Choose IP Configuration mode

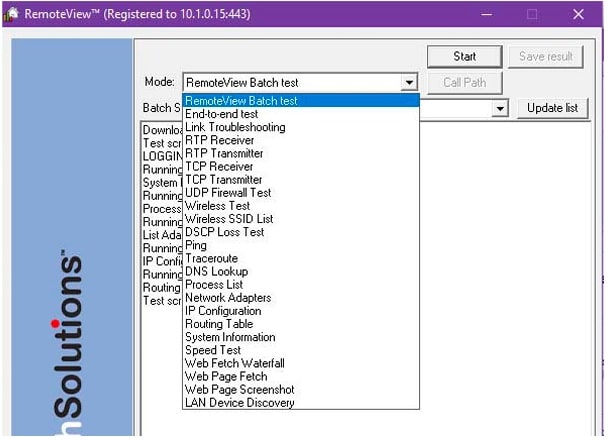(x=301, y=311)
